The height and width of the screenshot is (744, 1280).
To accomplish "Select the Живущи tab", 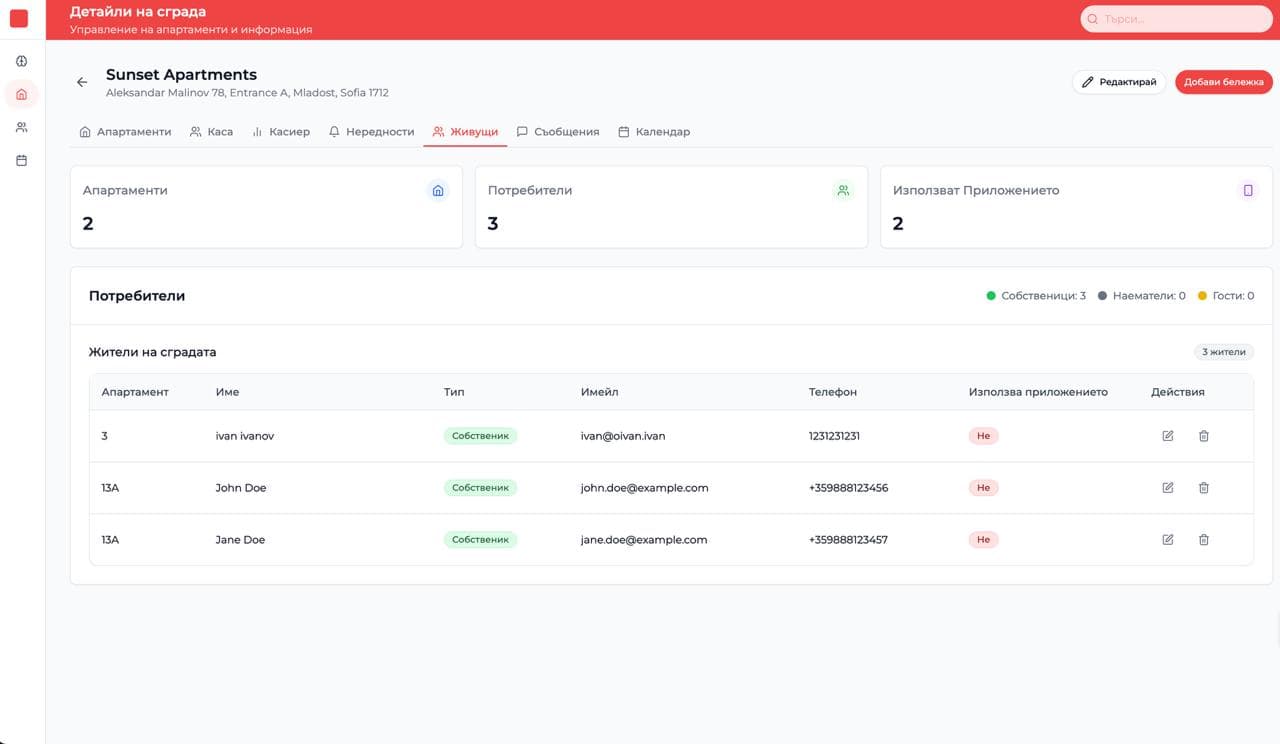I will pos(465,132).
